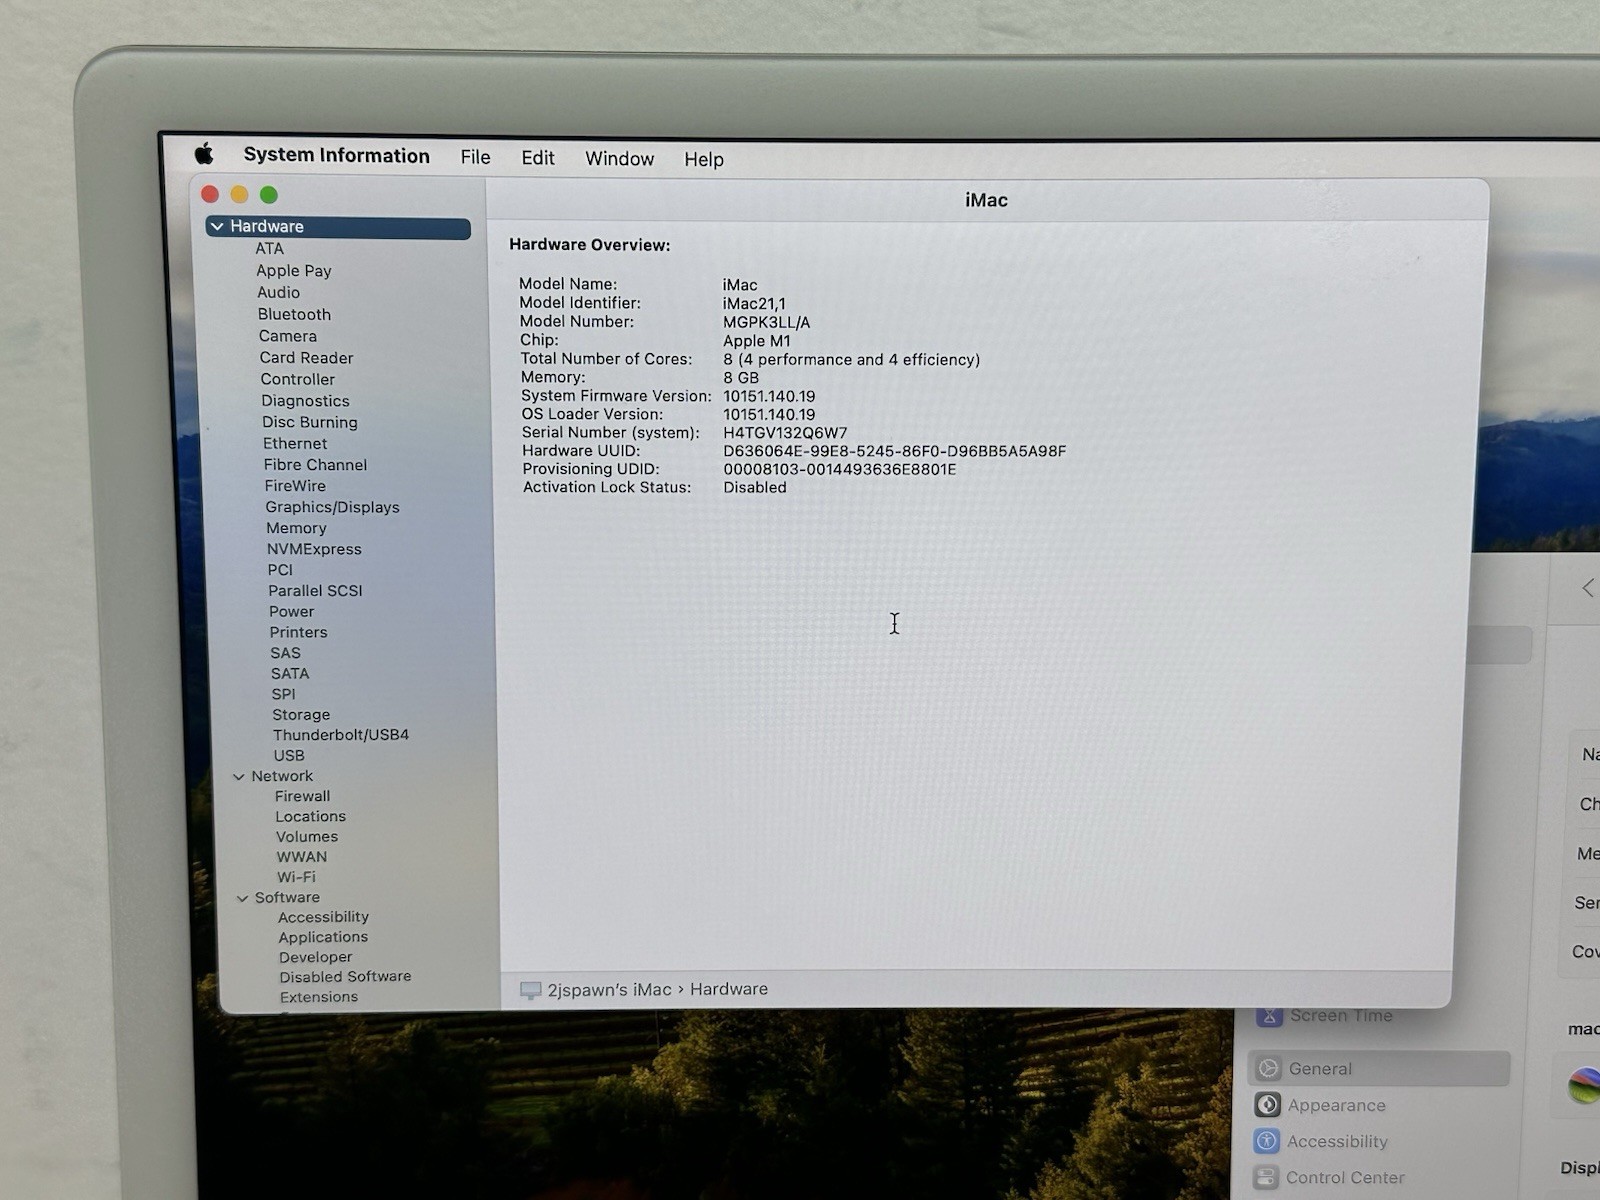The width and height of the screenshot is (1600, 1200).
Task: Select Volumes under Network
Action: point(307,837)
